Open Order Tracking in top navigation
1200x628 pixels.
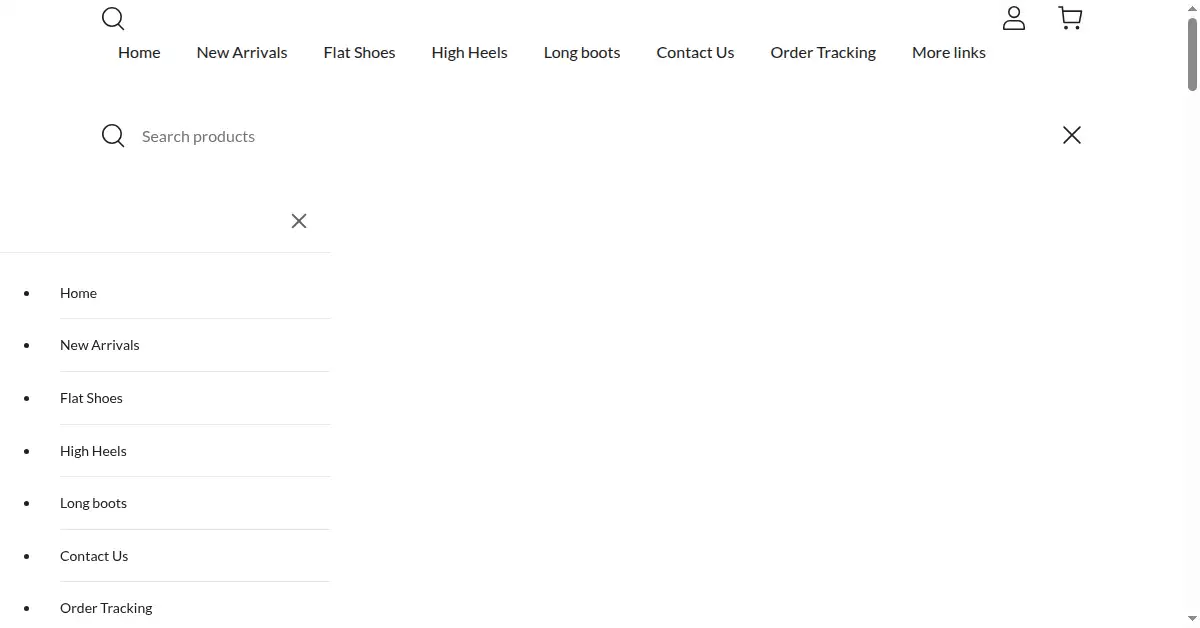click(823, 52)
